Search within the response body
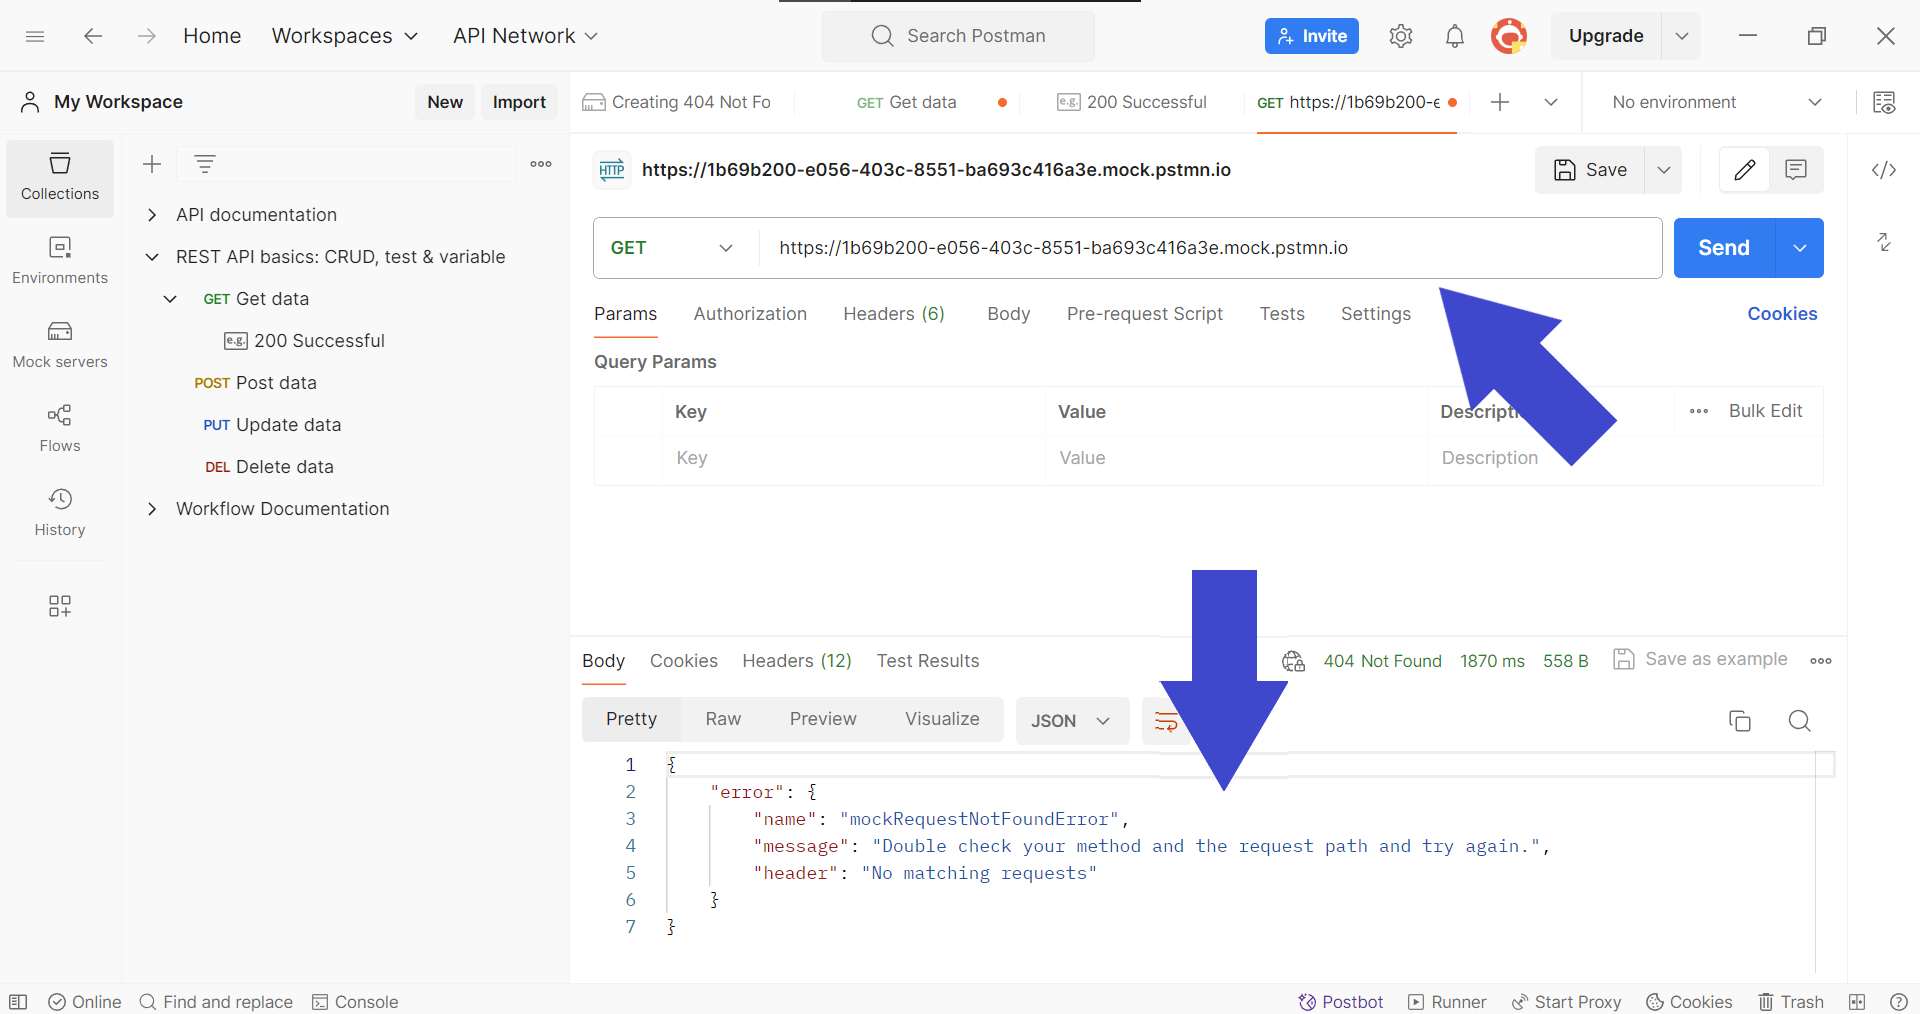 pyautogui.click(x=1800, y=721)
